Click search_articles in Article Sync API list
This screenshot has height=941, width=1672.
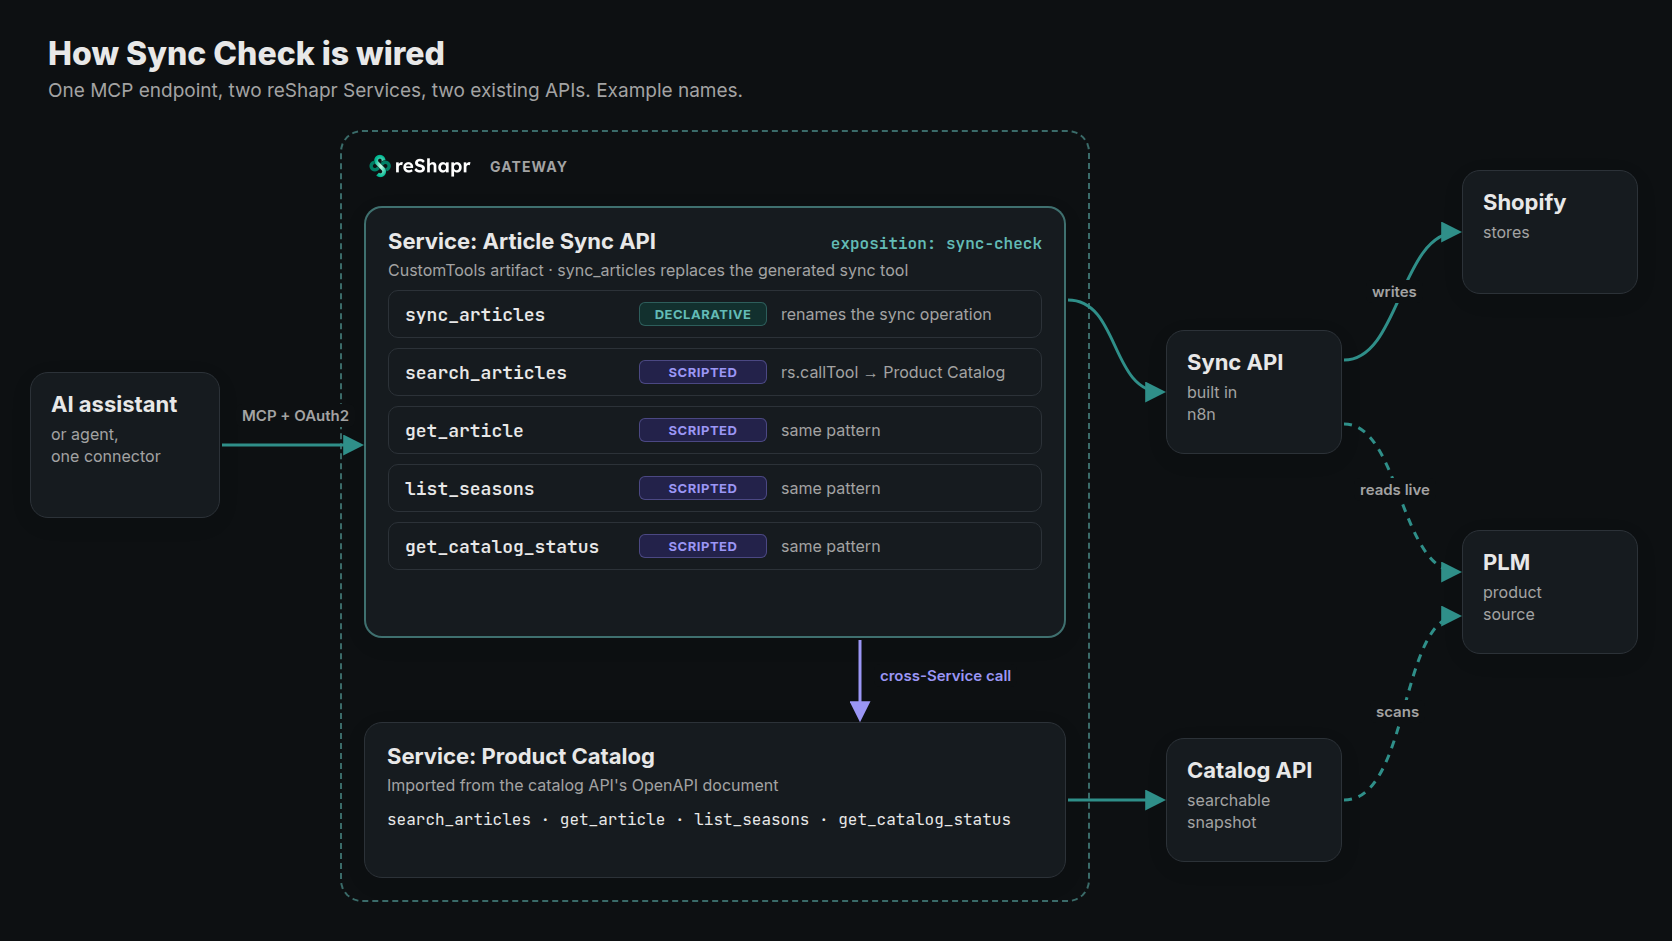tap(715, 372)
